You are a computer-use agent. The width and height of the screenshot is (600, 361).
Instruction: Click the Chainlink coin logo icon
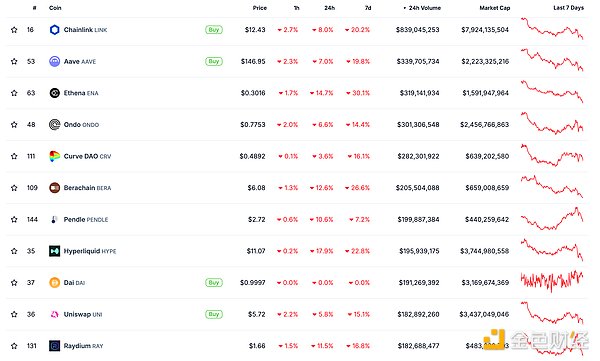tap(54, 30)
